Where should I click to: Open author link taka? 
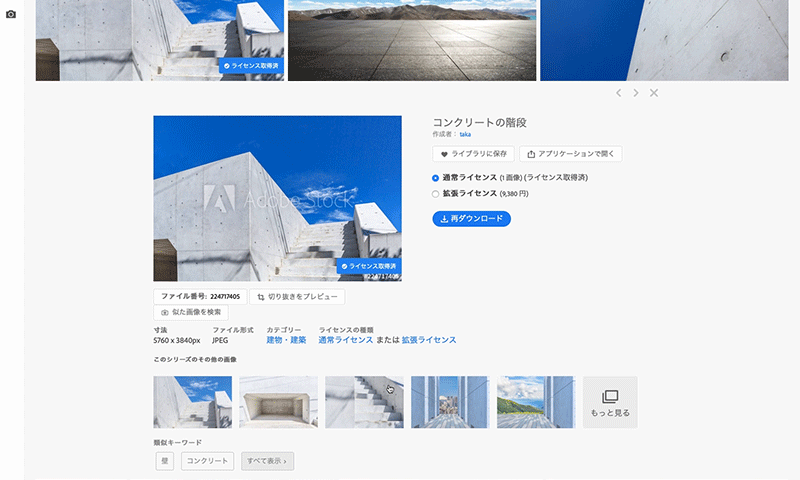pos(465,134)
